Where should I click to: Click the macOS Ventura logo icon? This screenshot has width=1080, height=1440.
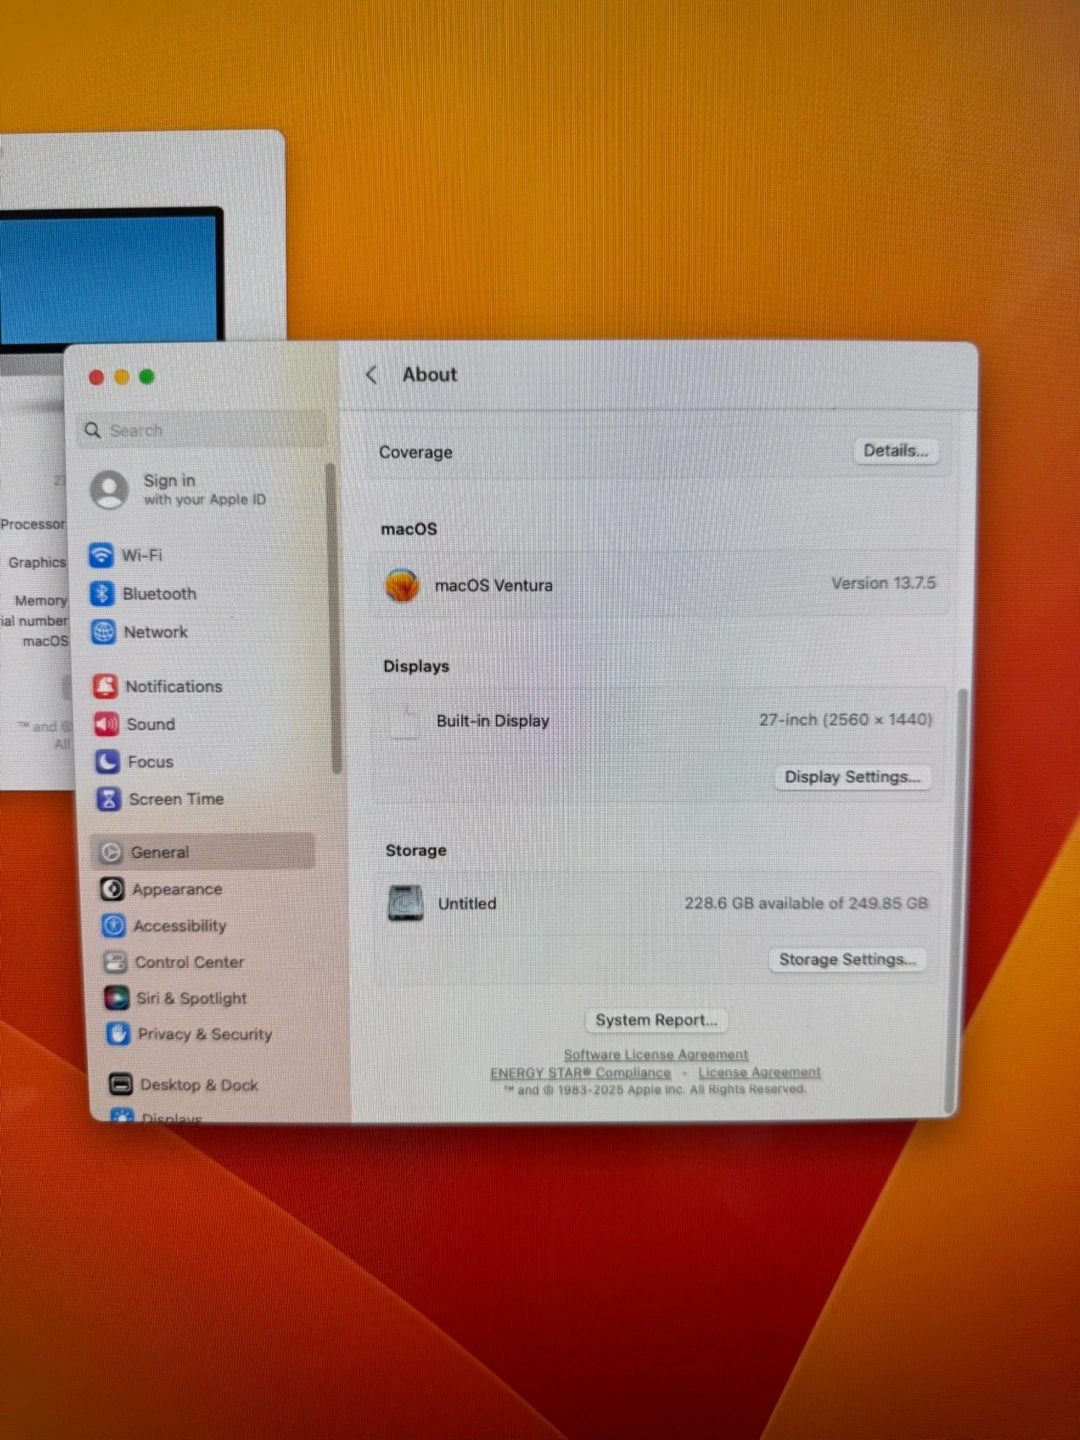tap(402, 585)
